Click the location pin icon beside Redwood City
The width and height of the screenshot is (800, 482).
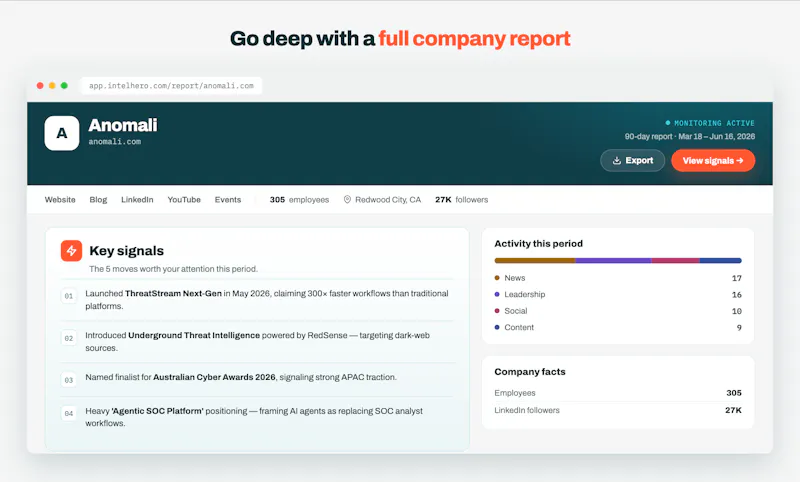[x=347, y=199]
